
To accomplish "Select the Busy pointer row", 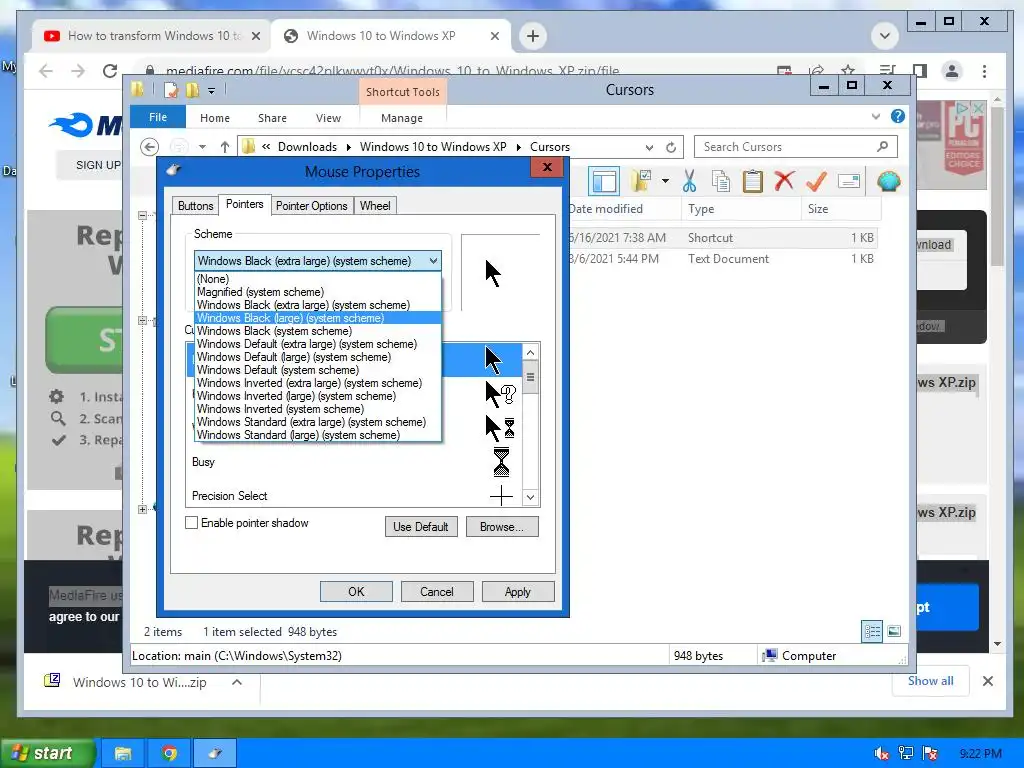I will click(x=355, y=462).
